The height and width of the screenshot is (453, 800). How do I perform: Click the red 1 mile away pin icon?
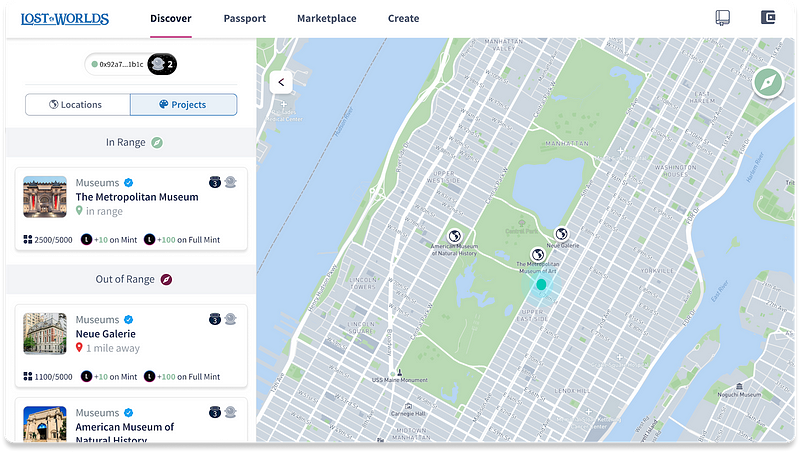click(x=79, y=347)
